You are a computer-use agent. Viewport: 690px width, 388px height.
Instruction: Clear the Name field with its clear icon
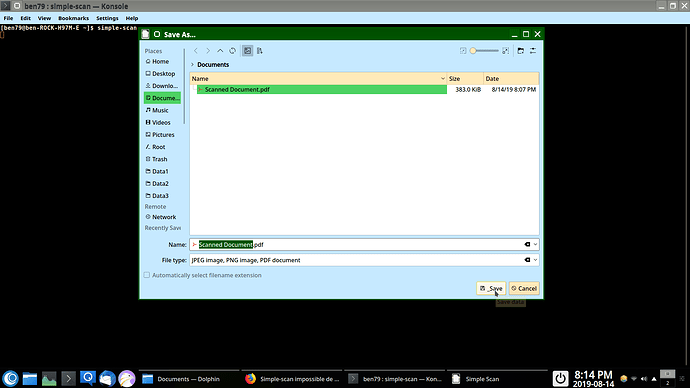click(527, 245)
